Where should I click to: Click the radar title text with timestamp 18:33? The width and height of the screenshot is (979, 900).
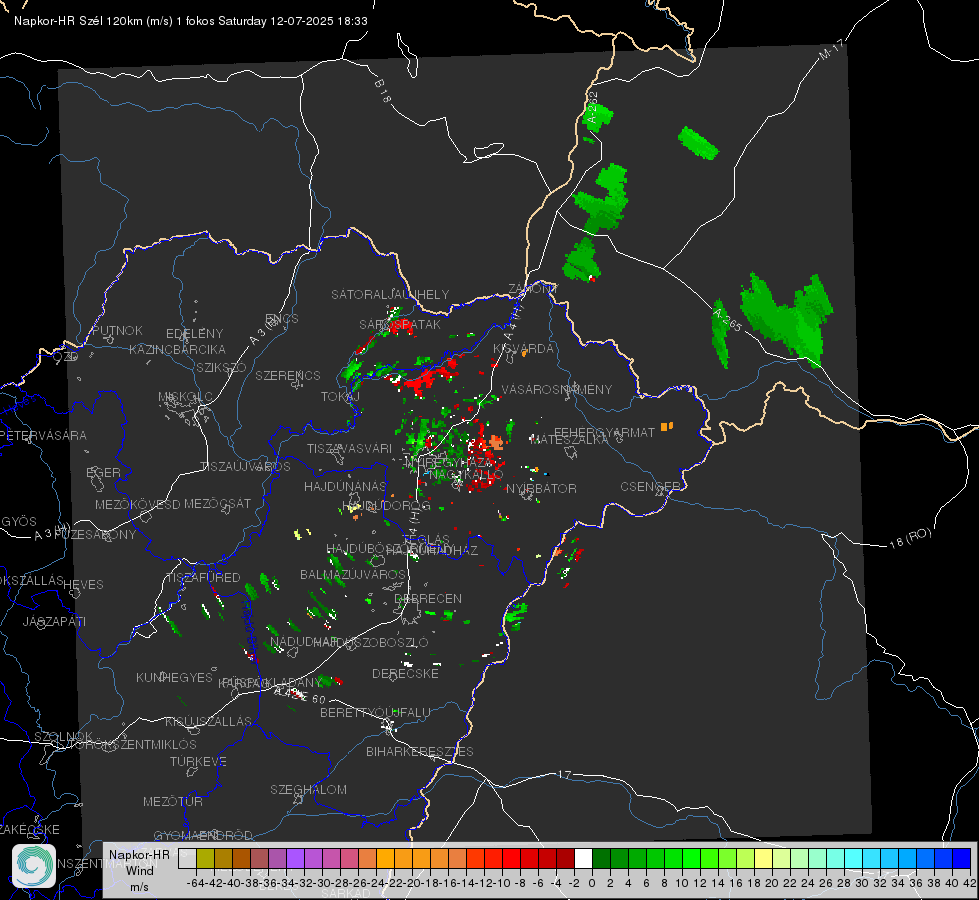191,21
